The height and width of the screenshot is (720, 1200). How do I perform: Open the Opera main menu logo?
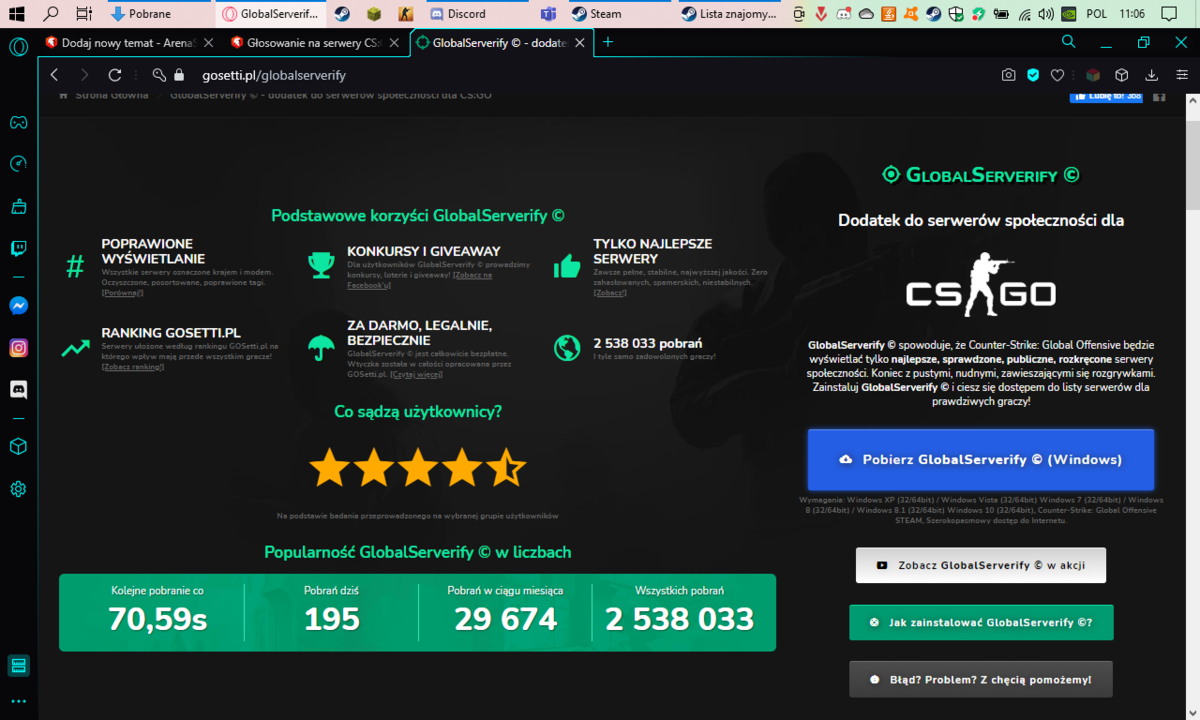(18, 46)
